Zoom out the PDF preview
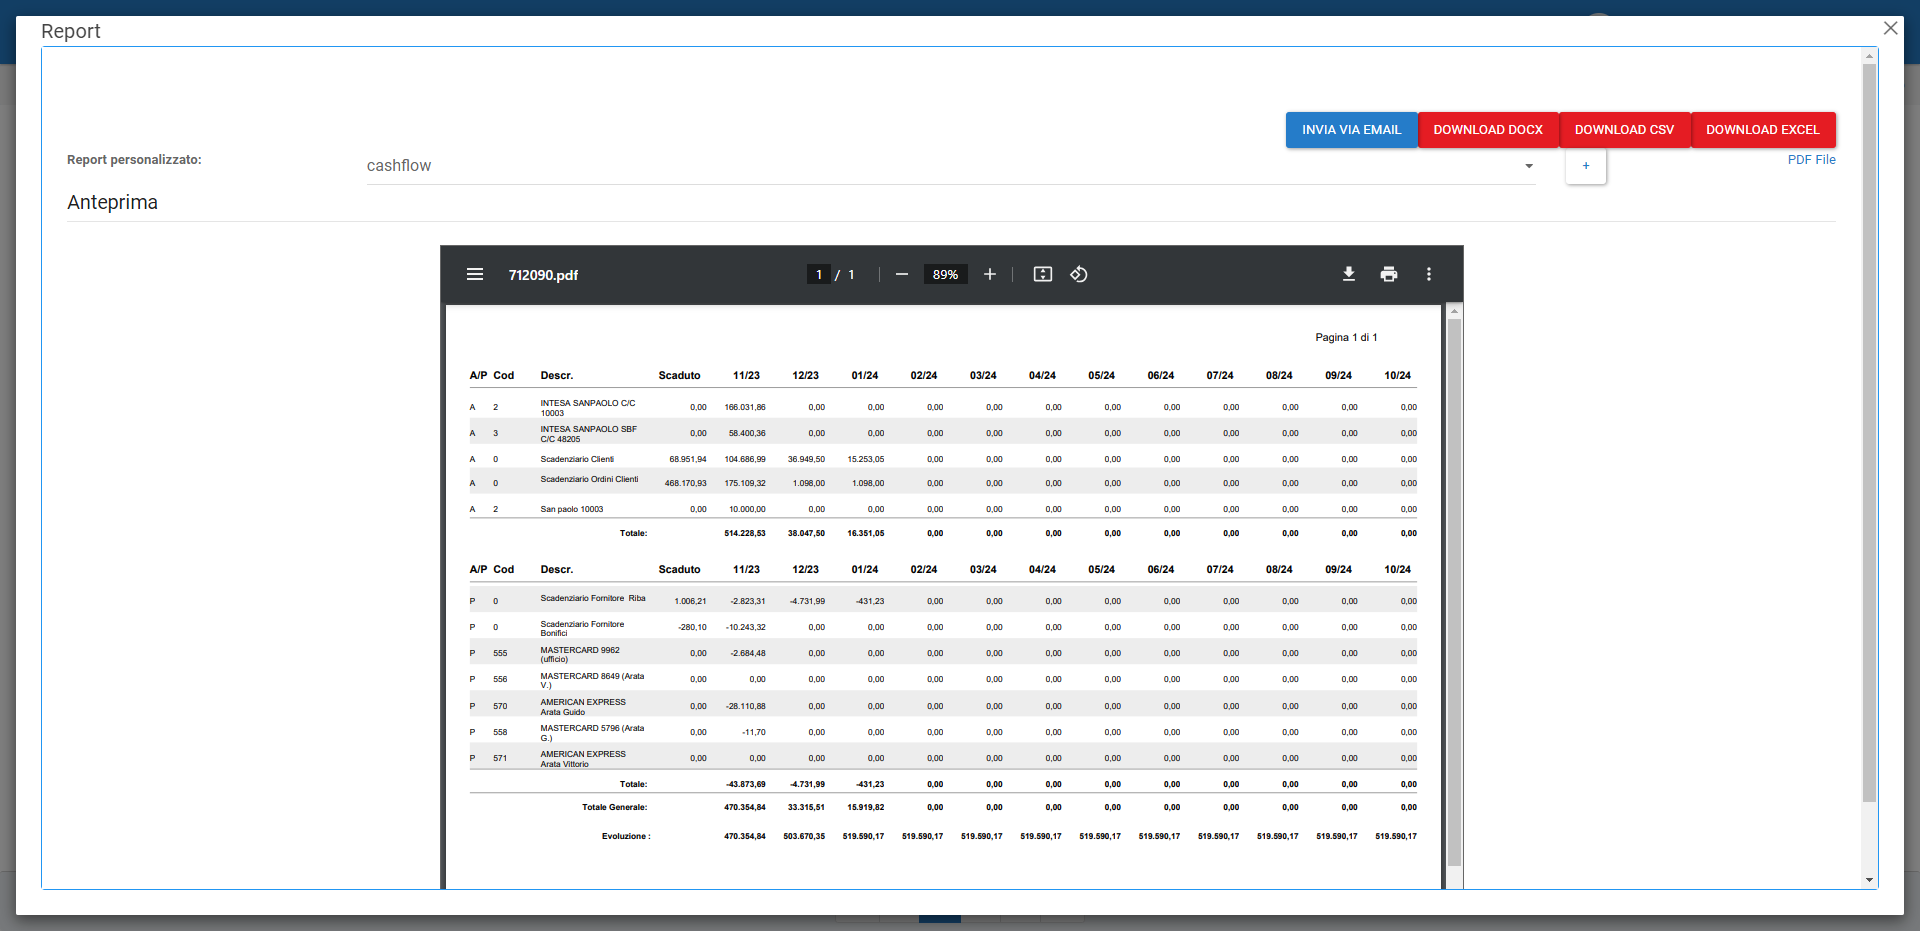Screen dimensions: 1920x931 (902, 274)
